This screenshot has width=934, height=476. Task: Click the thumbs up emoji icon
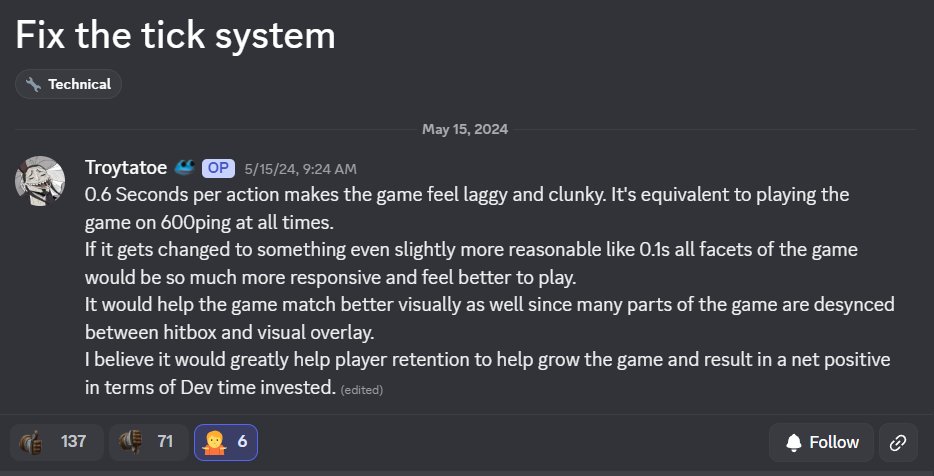[32, 441]
